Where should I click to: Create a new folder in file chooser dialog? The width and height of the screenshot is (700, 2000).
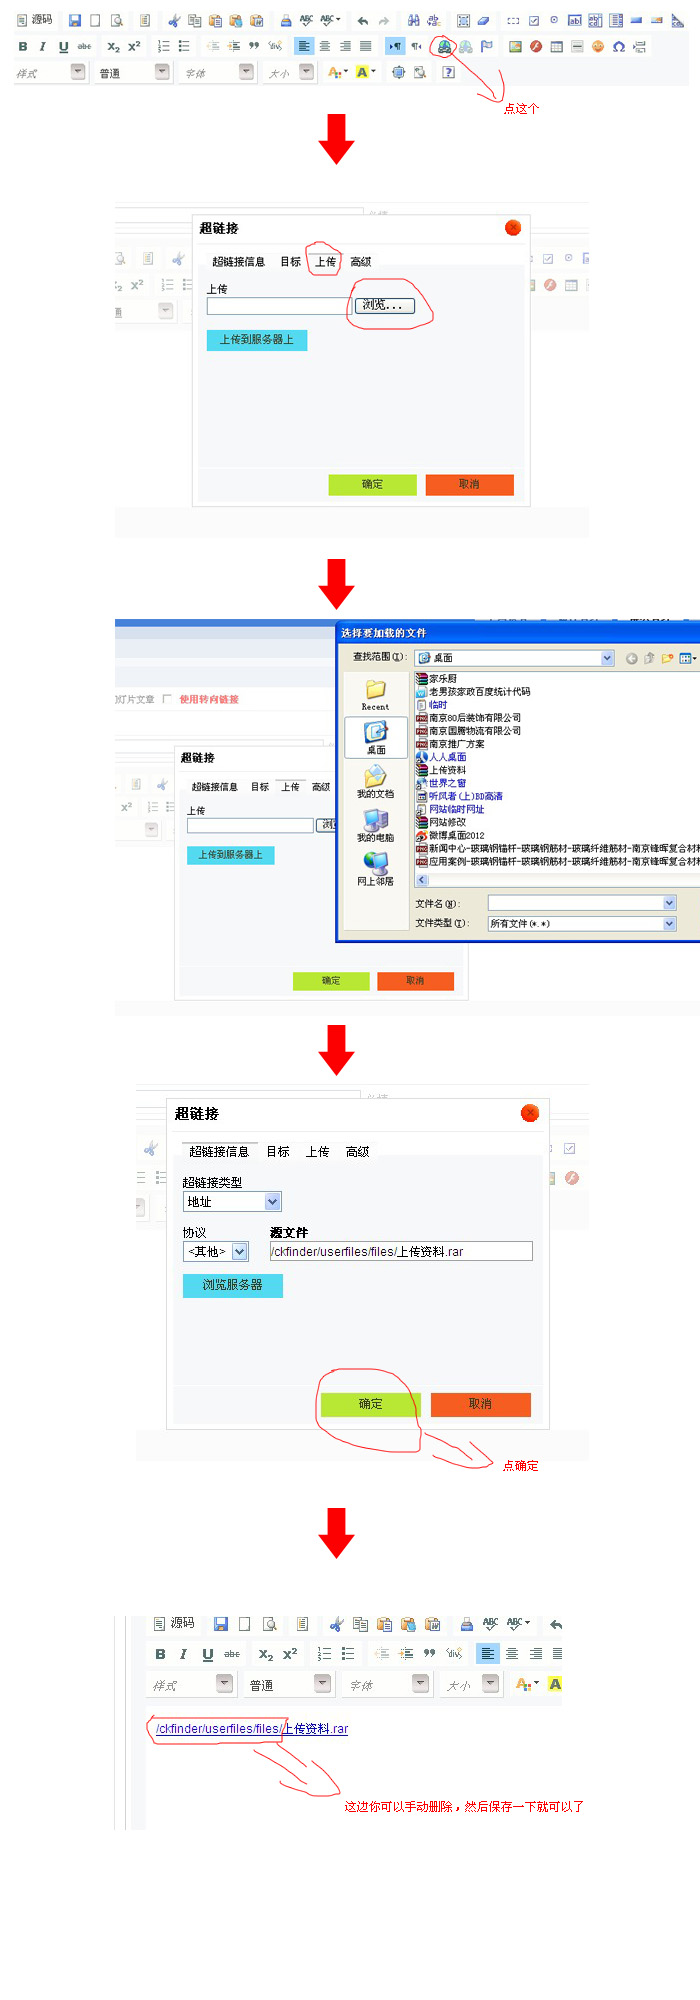click(667, 658)
